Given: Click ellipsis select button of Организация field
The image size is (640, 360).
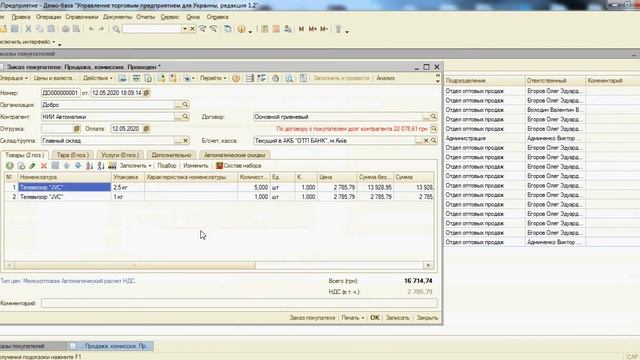Looking at the screenshot, I should pos(178,105).
